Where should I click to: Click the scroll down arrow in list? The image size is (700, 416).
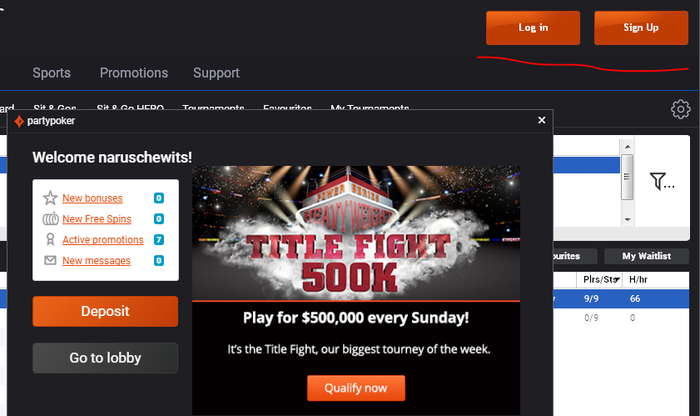coord(627,220)
